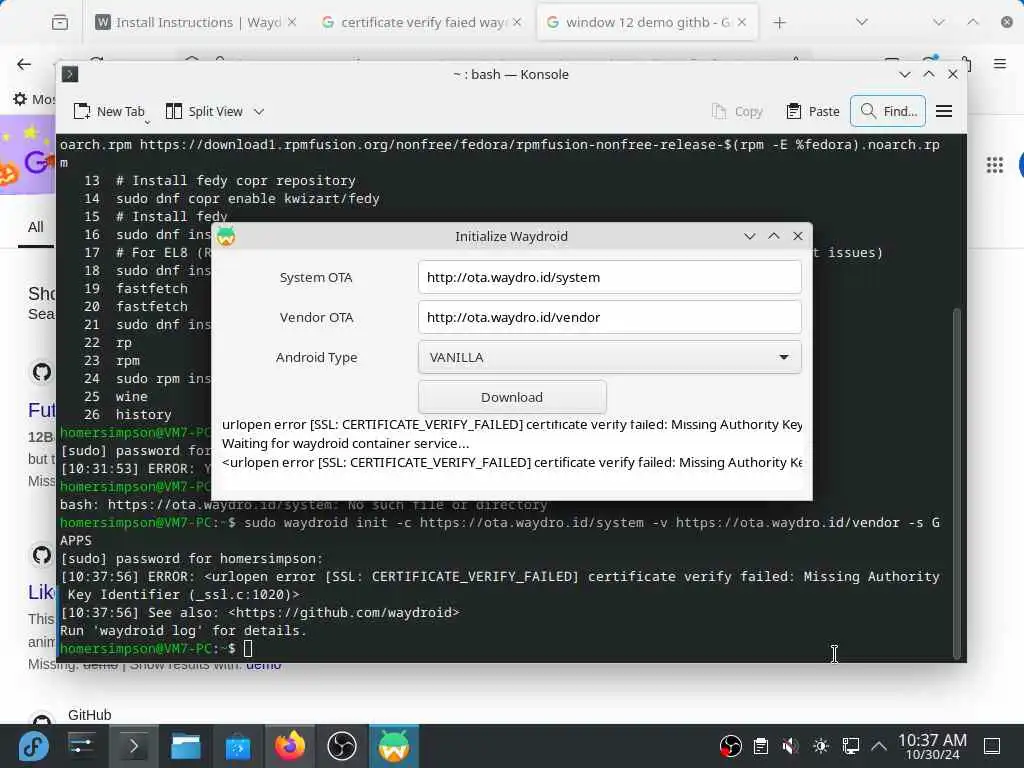Switch to window 12 demo github tab
This screenshot has height=768, width=1024.
(640, 22)
